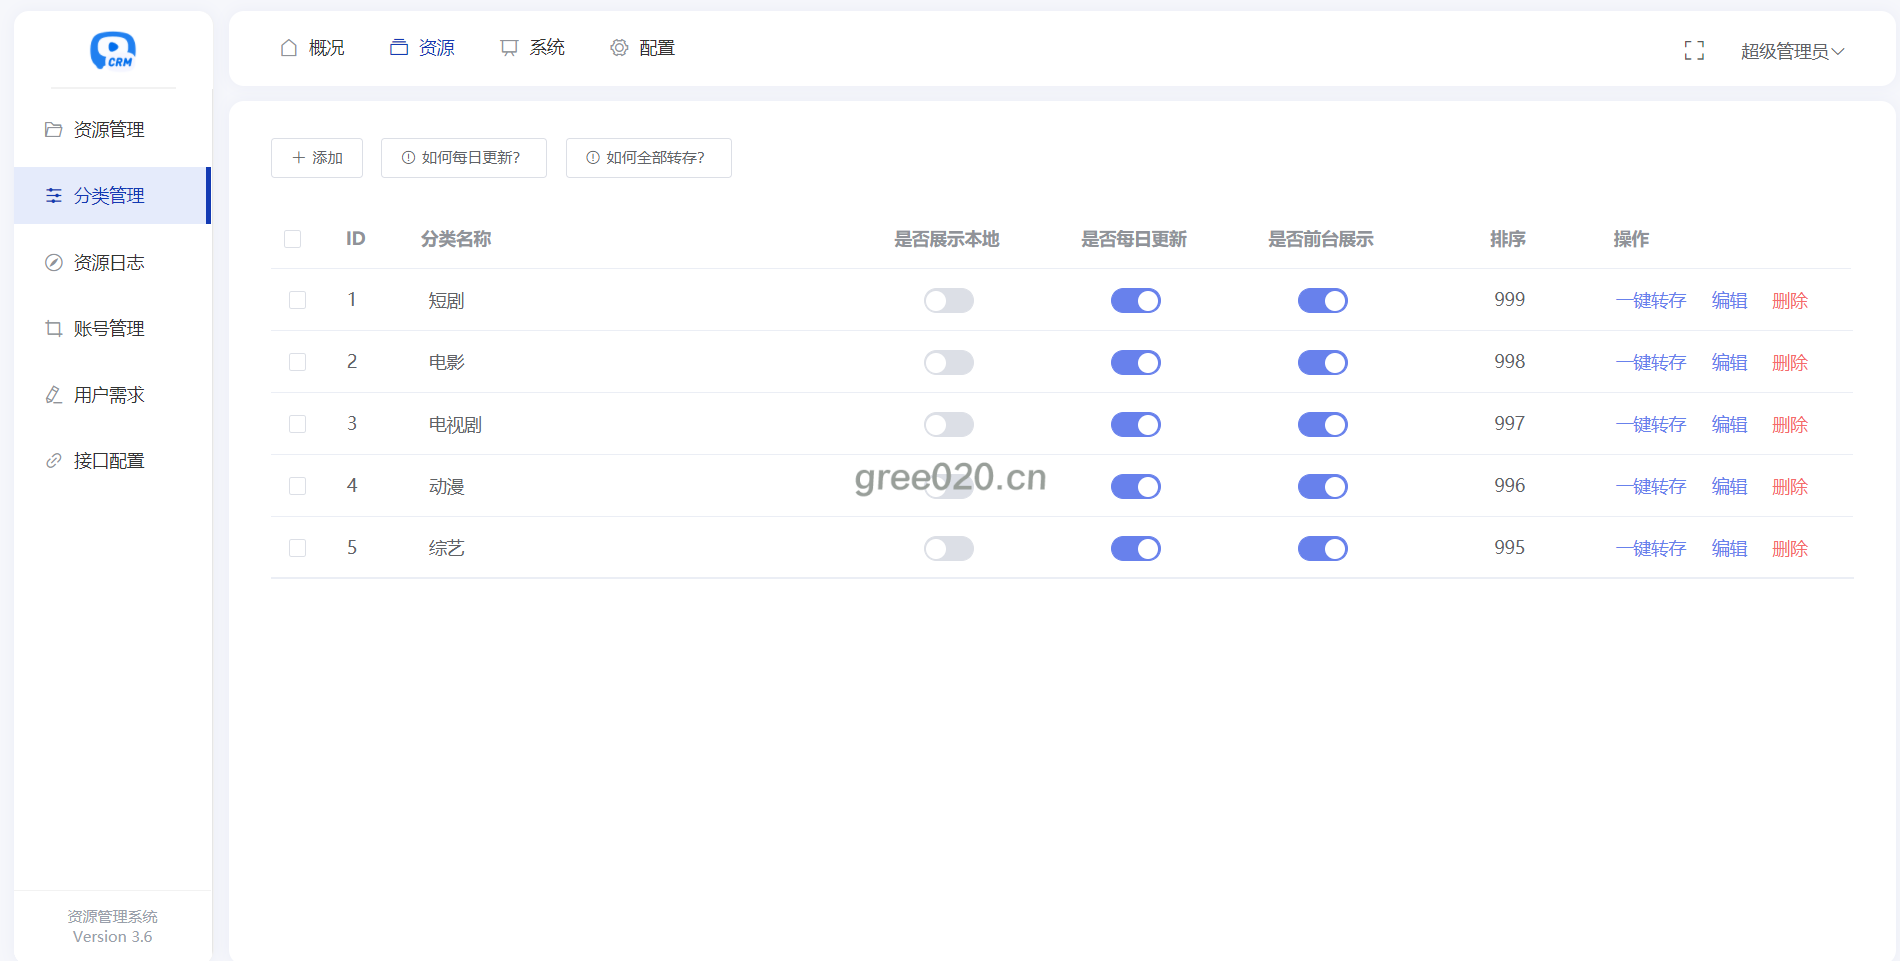Click the 添加 button

[316, 158]
